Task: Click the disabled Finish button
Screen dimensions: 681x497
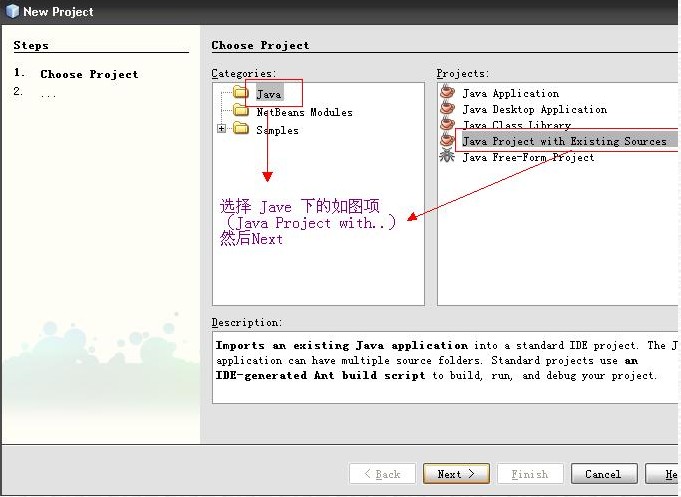Action: pyautogui.click(x=530, y=474)
